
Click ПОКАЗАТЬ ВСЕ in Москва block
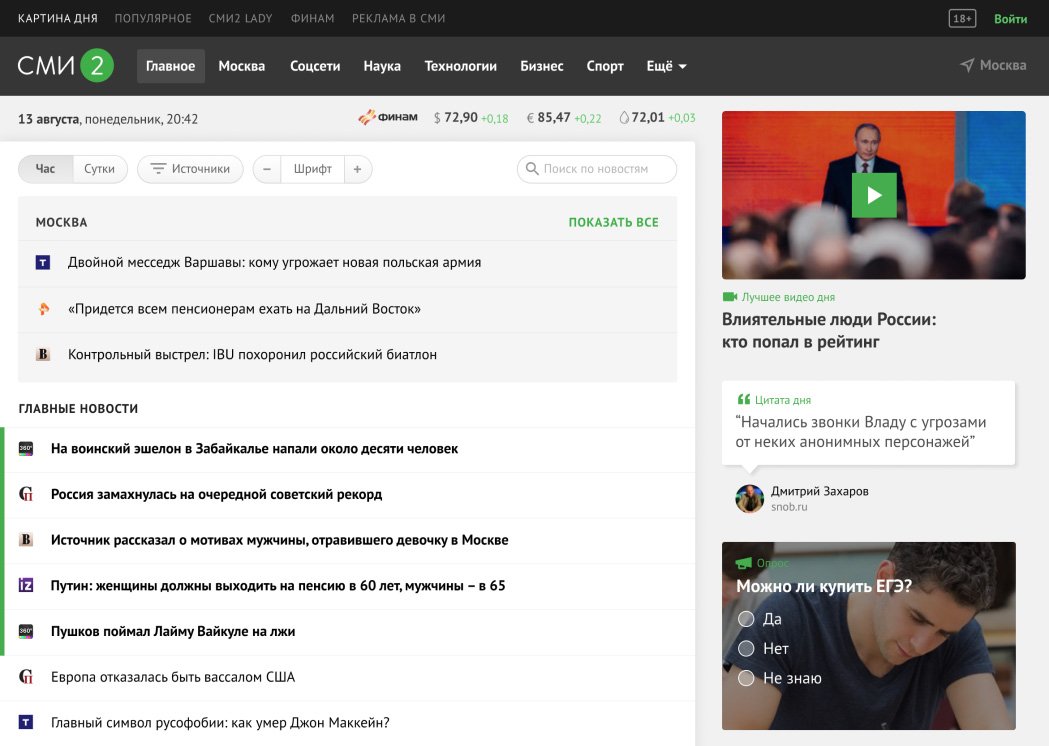[x=613, y=222]
